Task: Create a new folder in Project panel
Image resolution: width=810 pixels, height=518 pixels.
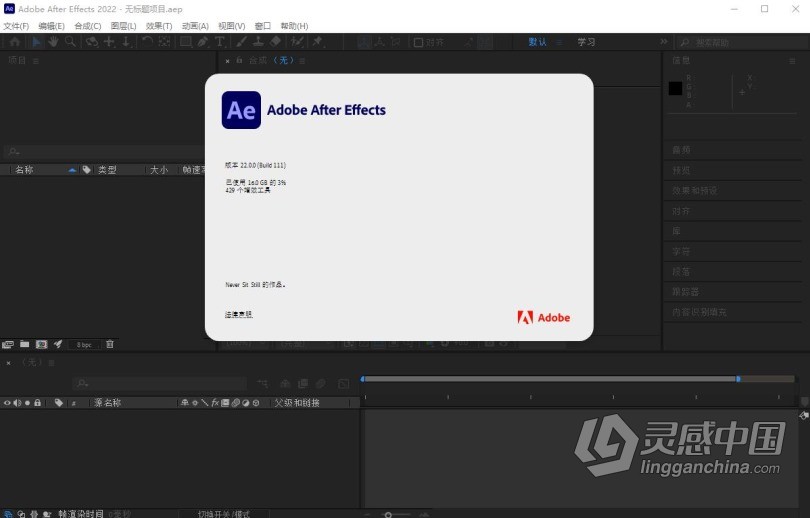Action: [x=24, y=344]
